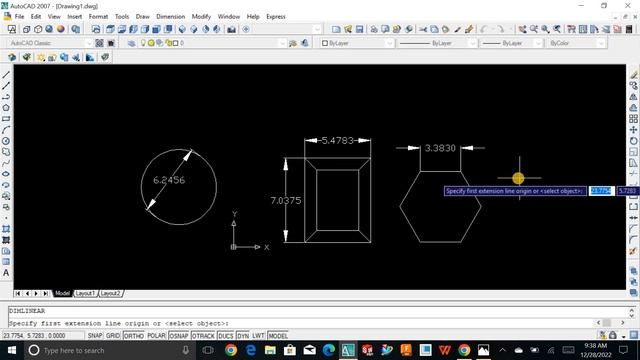640x360 pixels.
Task: Click the Match Properties brush icon
Action: pyautogui.click(x=458, y=29)
